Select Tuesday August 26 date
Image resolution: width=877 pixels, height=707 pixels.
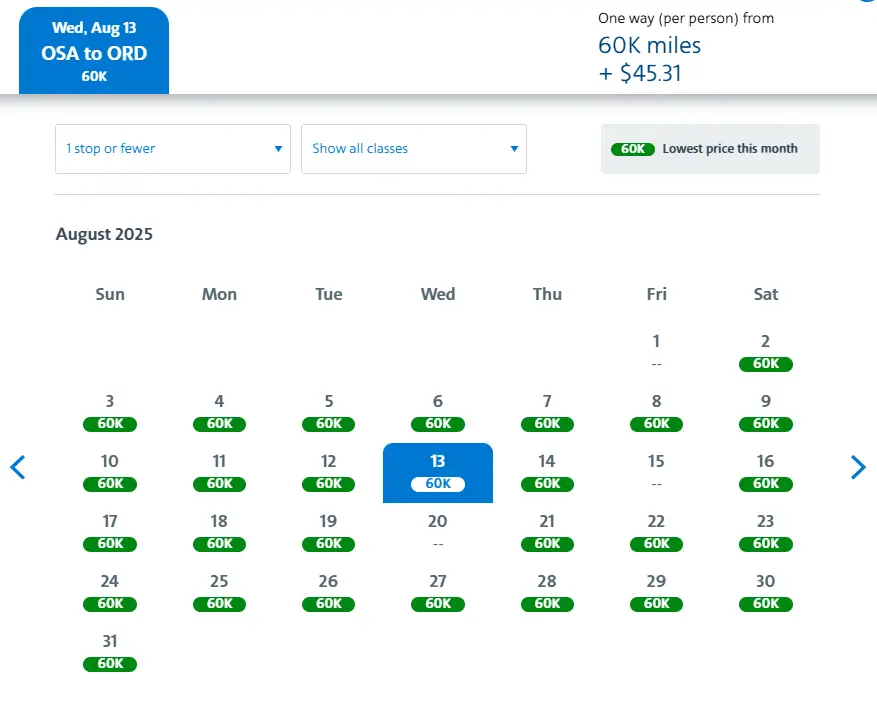pos(328,592)
